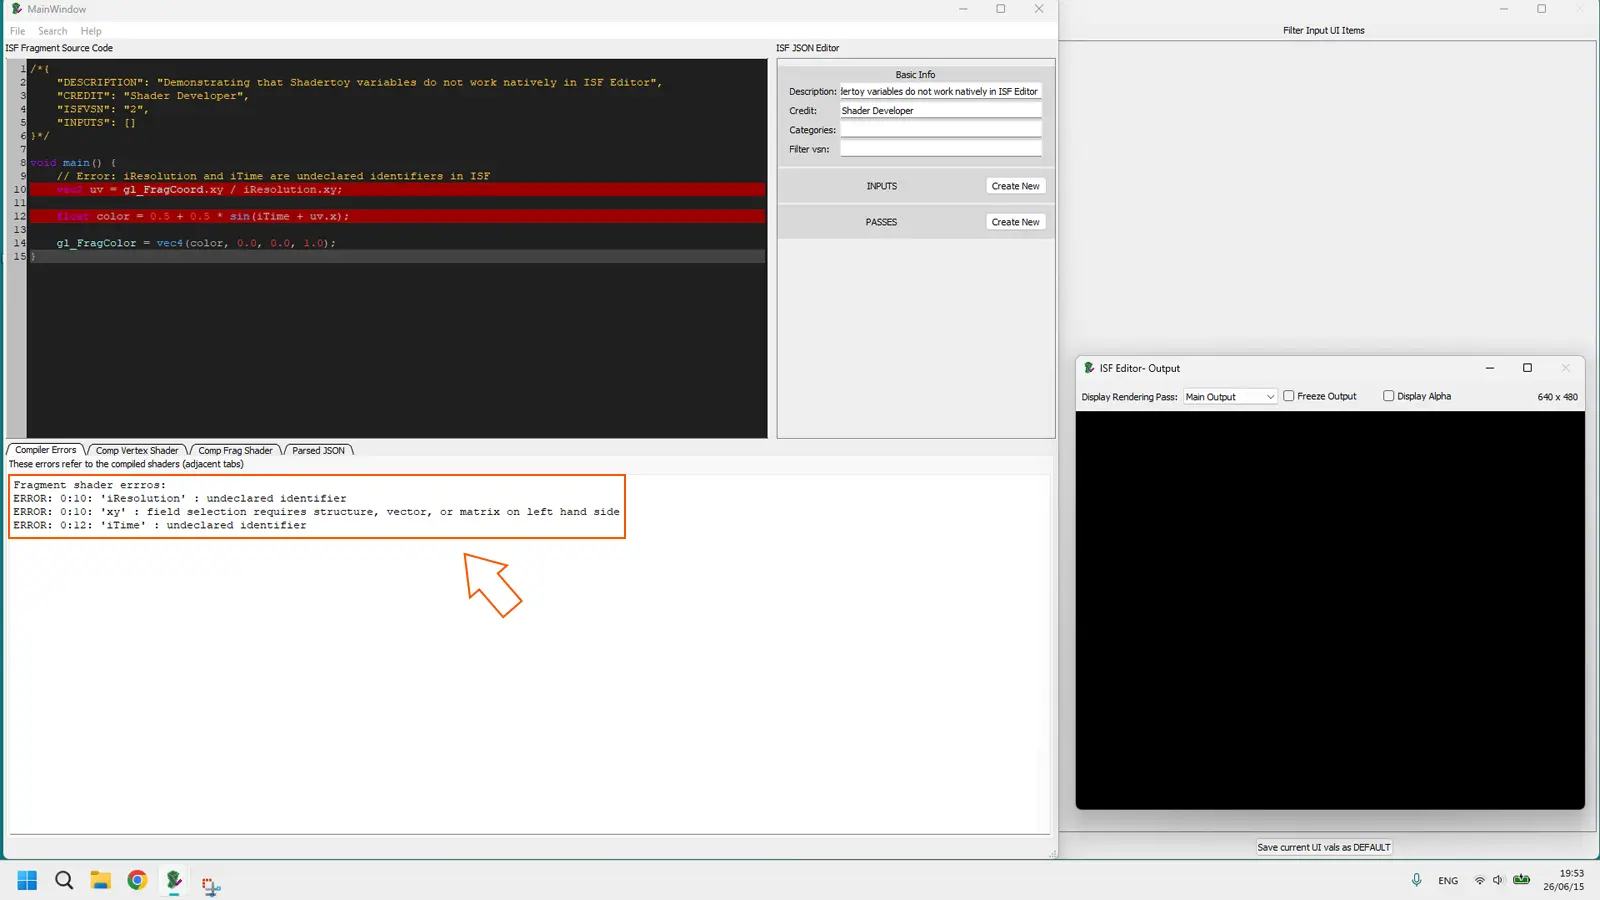
Task: Switch to Parsed JSON tab
Action: (x=318, y=450)
